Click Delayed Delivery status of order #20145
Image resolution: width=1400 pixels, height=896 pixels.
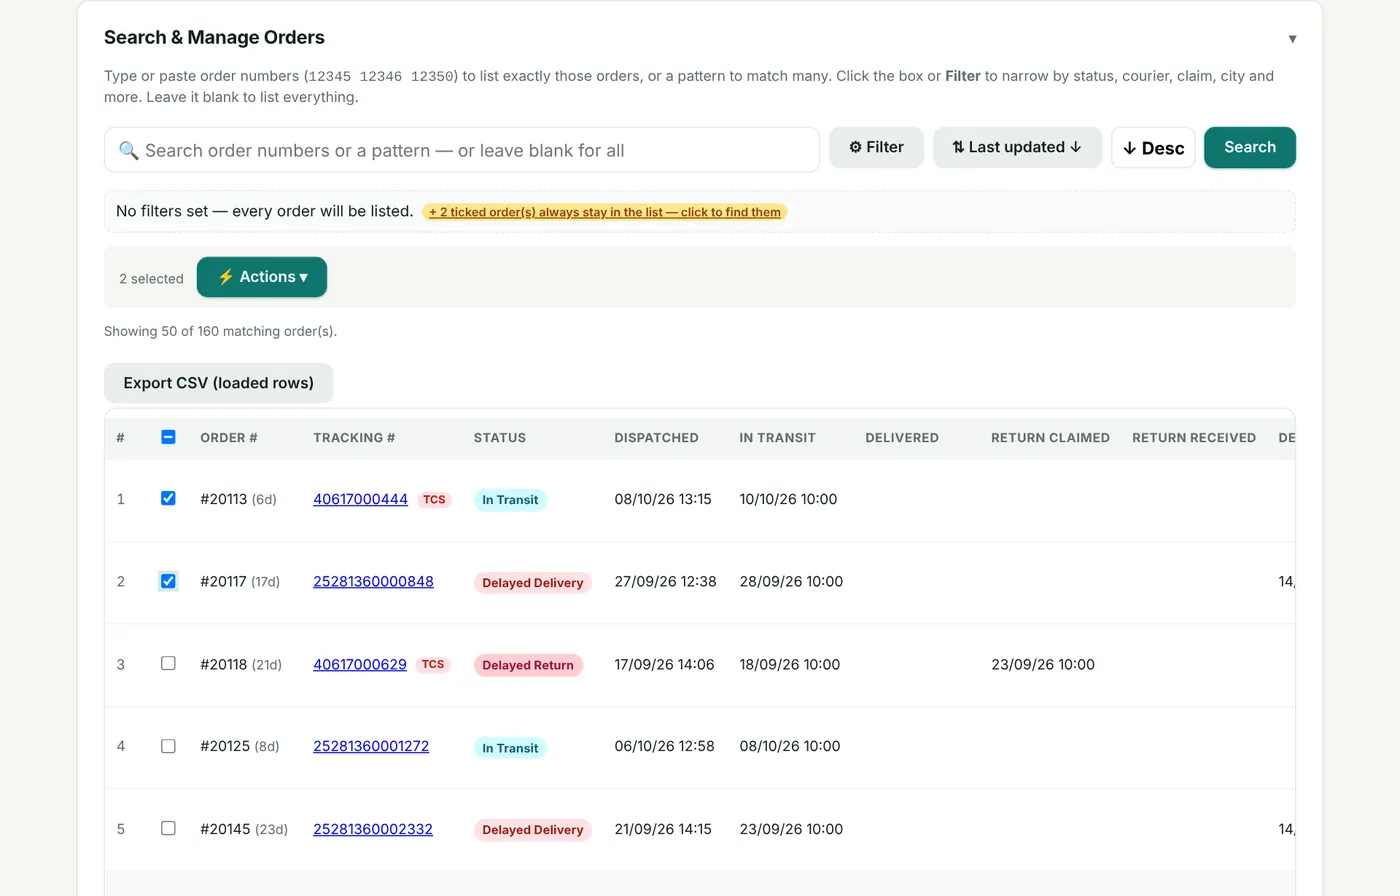533,830
